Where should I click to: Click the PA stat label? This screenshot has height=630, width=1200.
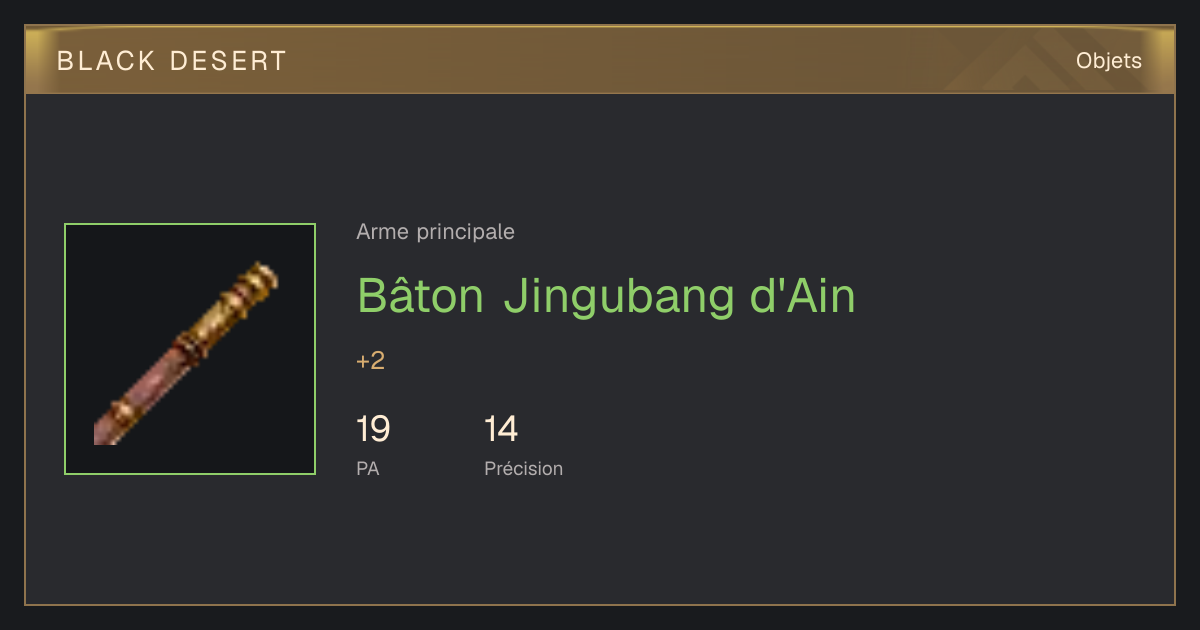click(367, 468)
